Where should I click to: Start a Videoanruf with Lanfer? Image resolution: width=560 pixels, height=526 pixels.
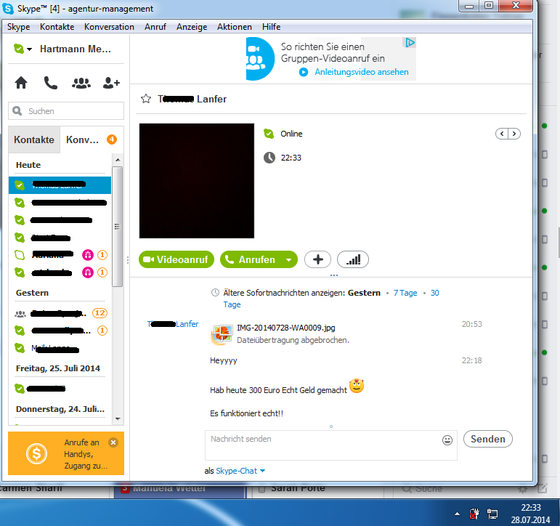click(176, 260)
